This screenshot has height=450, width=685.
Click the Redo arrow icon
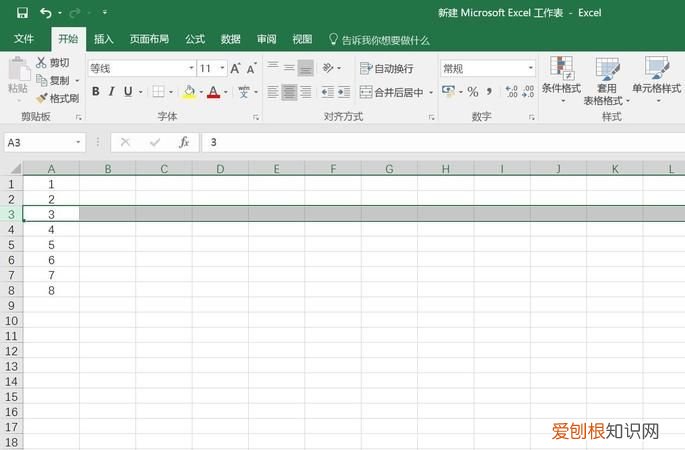click(x=75, y=13)
